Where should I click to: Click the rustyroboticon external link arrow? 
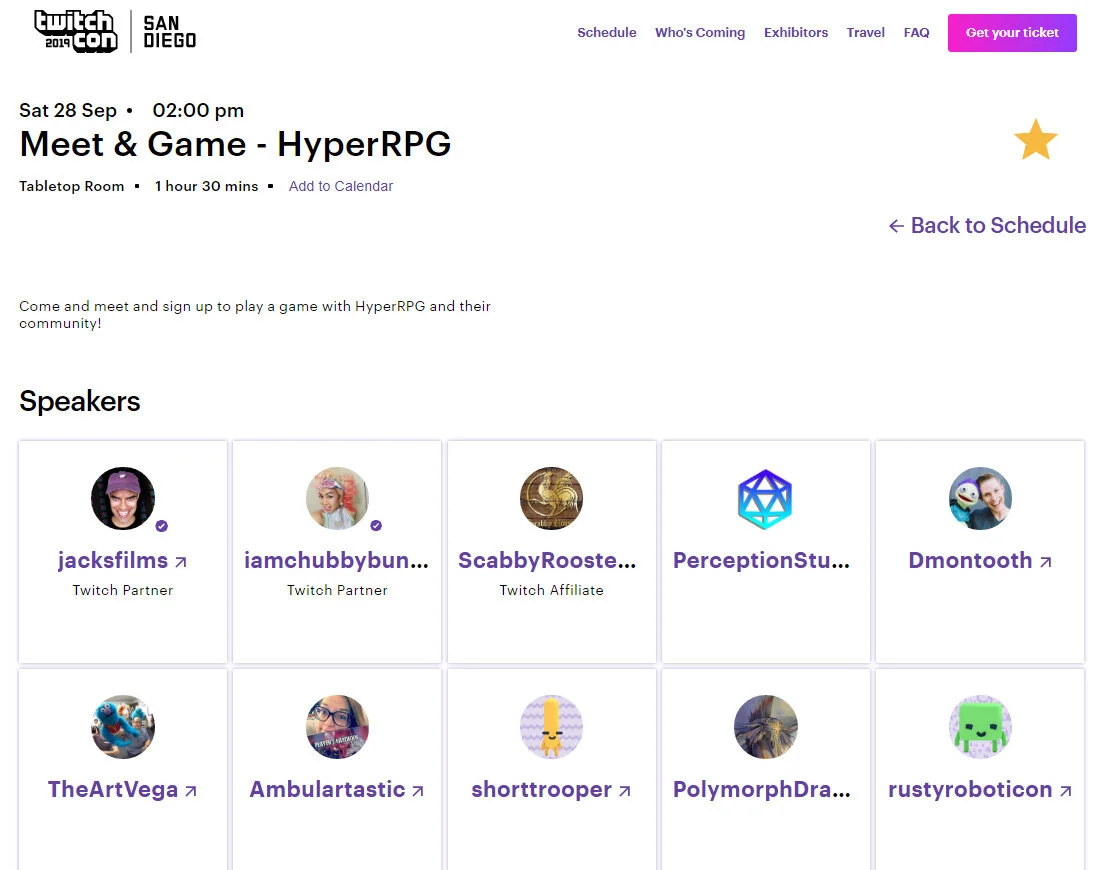pyautogui.click(x=1065, y=790)
